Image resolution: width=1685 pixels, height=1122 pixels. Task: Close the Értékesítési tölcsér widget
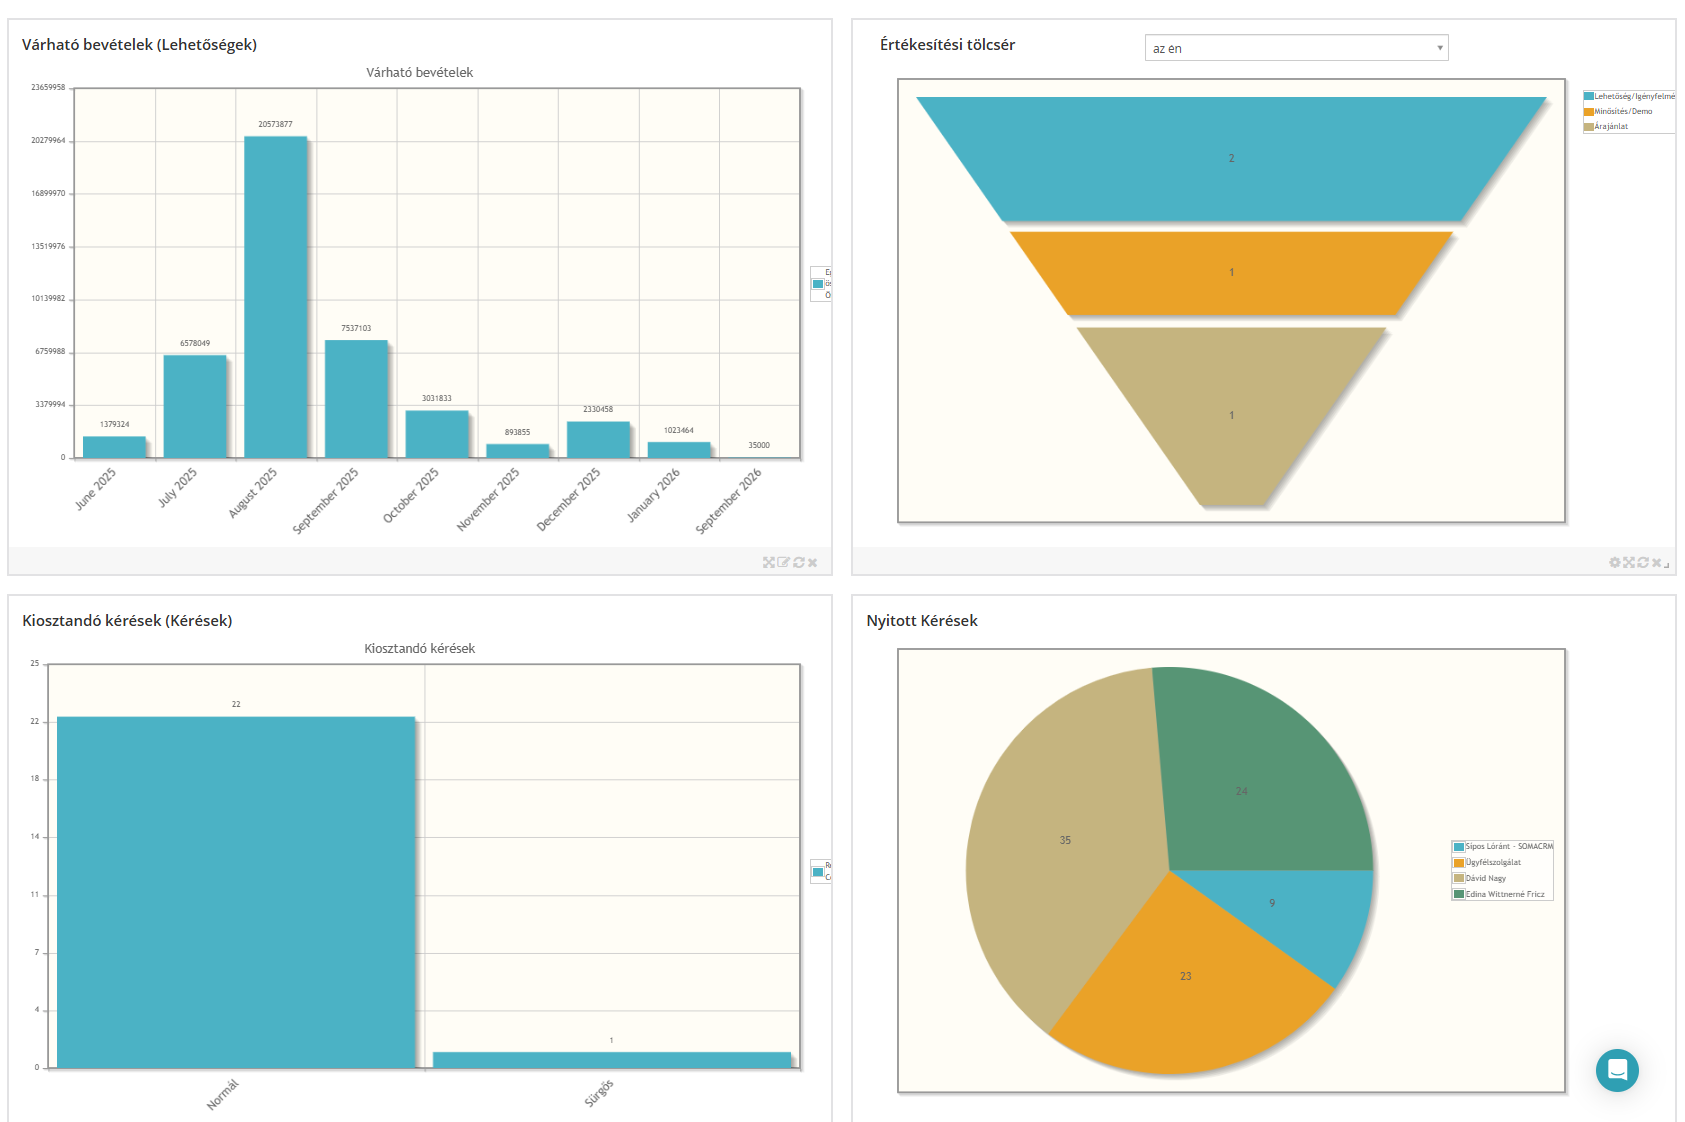click(1656, 563)
